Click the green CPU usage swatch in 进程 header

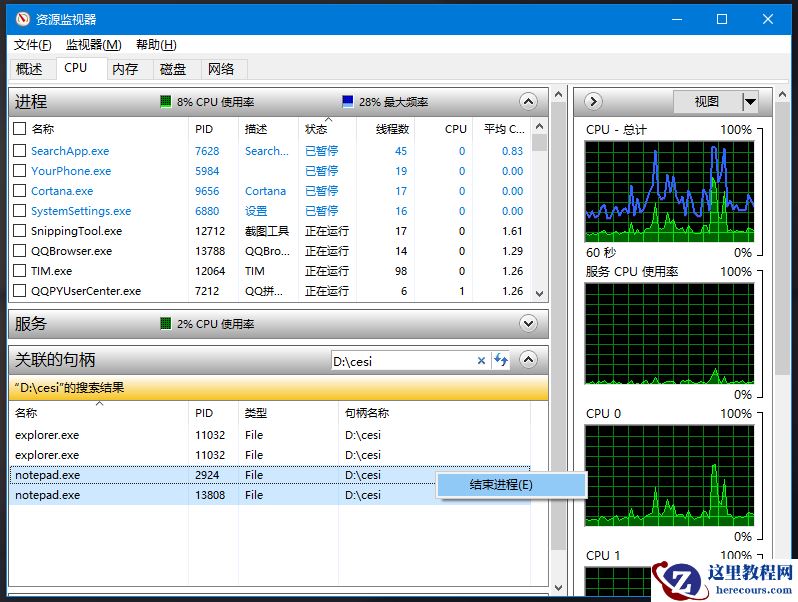(x=165, y=101)
